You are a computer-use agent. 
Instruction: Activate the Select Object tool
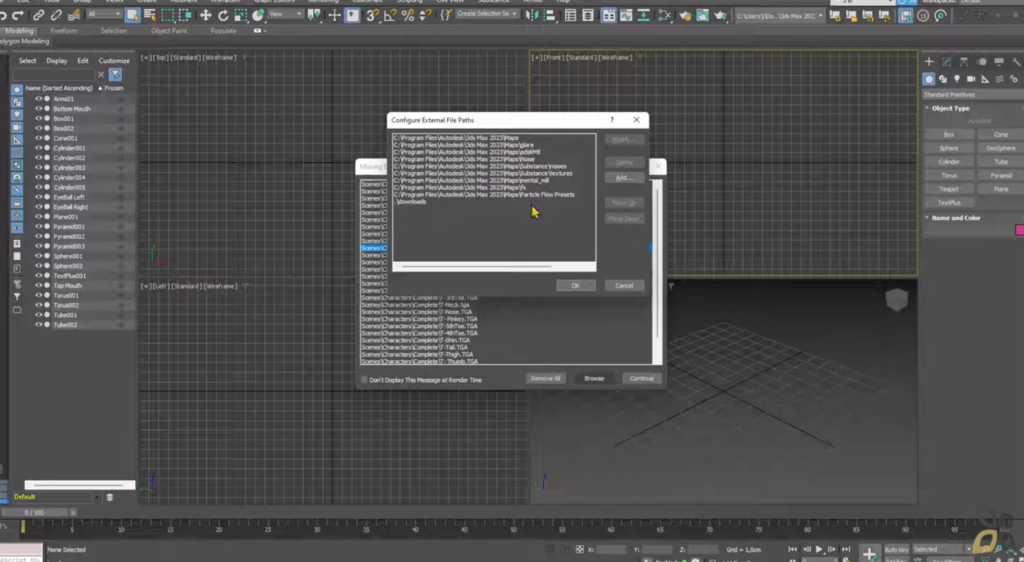click(x=133, y=14)
